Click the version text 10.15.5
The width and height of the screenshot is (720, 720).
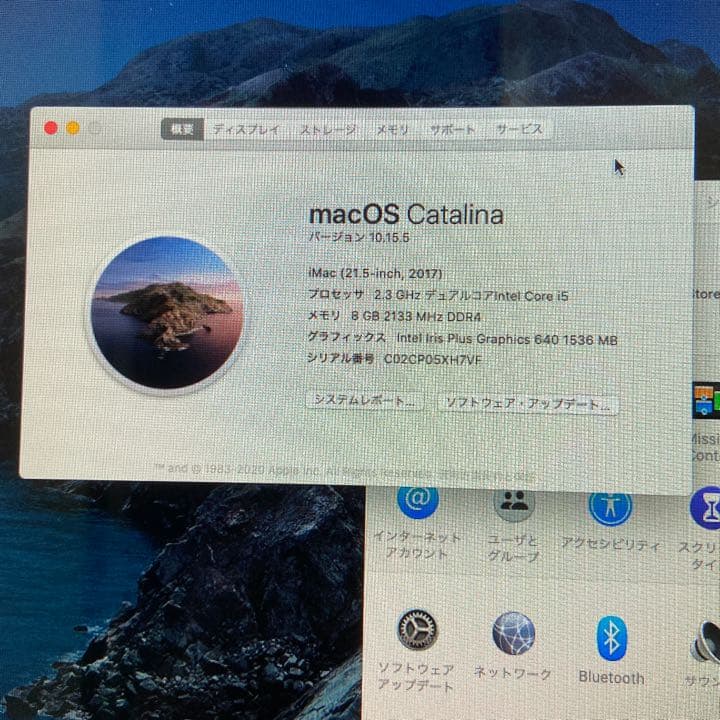[389, 237]
